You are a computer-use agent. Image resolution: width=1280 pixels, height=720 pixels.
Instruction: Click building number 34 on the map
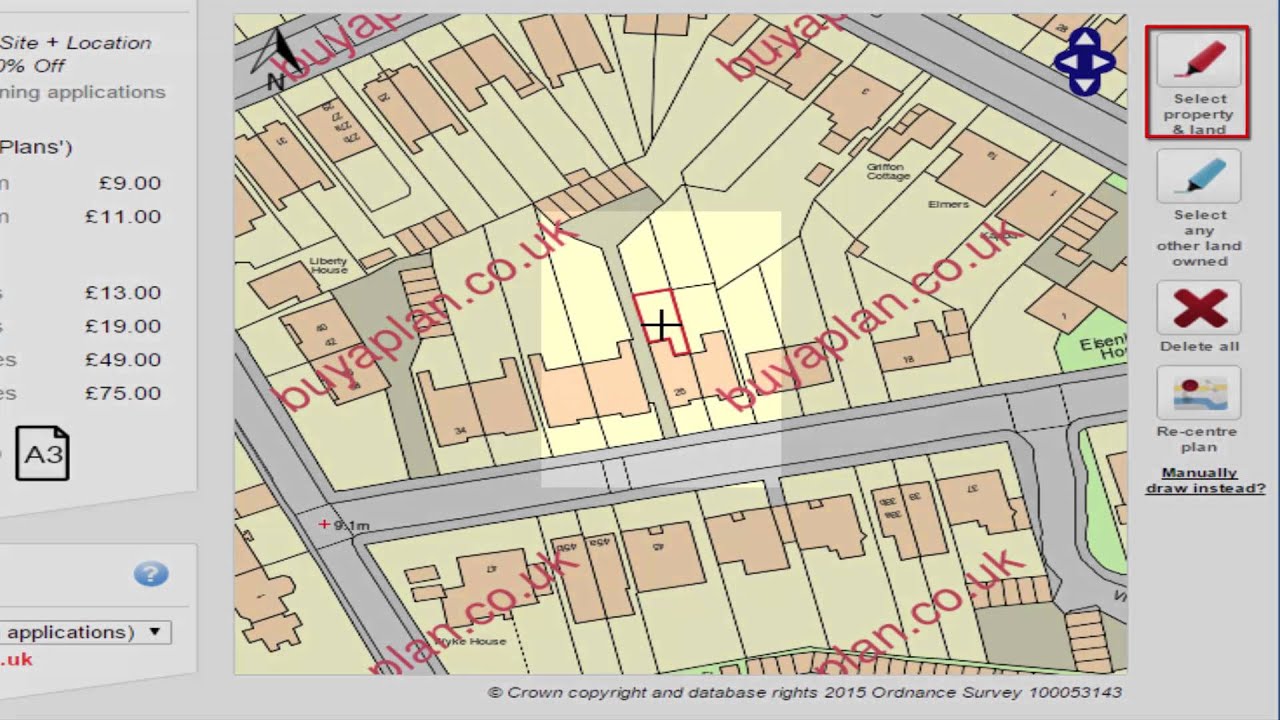(460, 431)
